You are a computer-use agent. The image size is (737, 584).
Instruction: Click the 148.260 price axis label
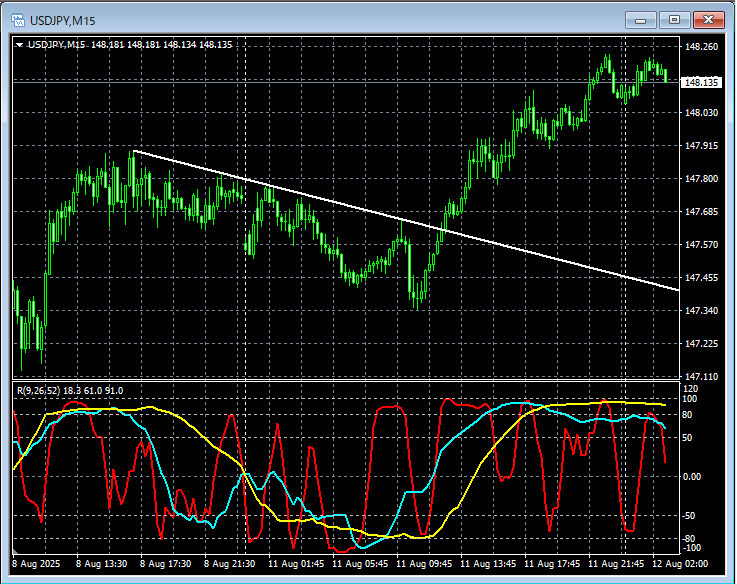pos(701,47)
